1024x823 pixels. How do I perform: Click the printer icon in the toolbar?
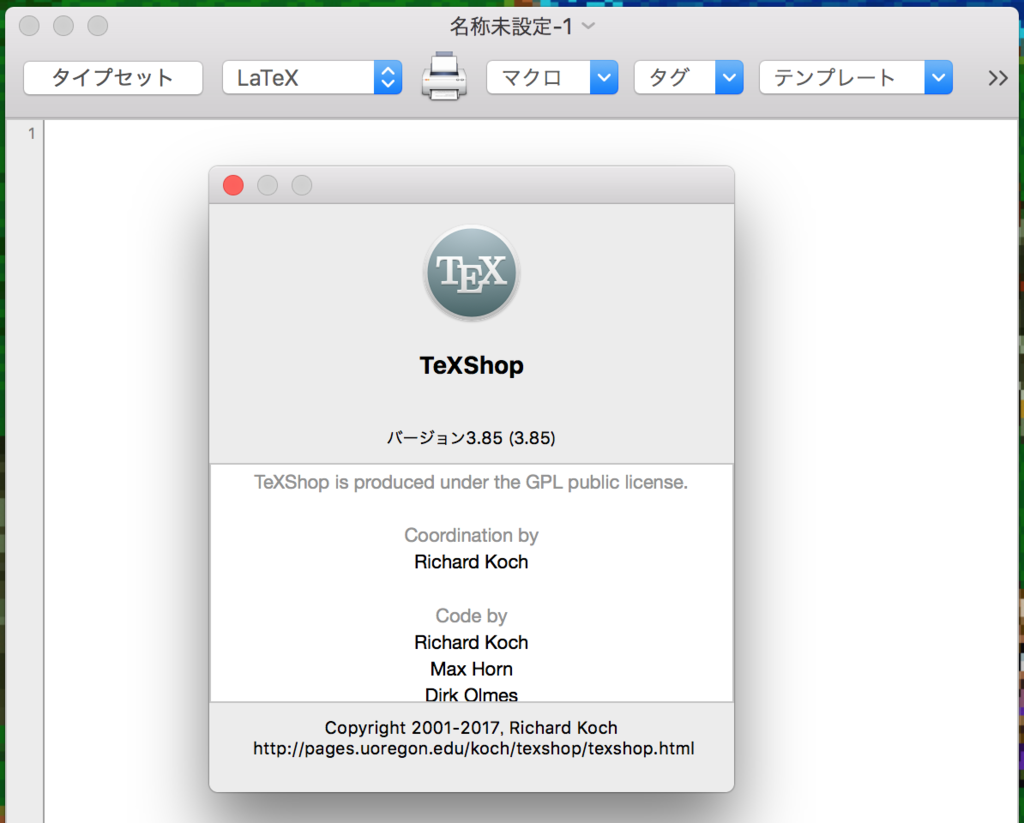click(x=443, y=77)
